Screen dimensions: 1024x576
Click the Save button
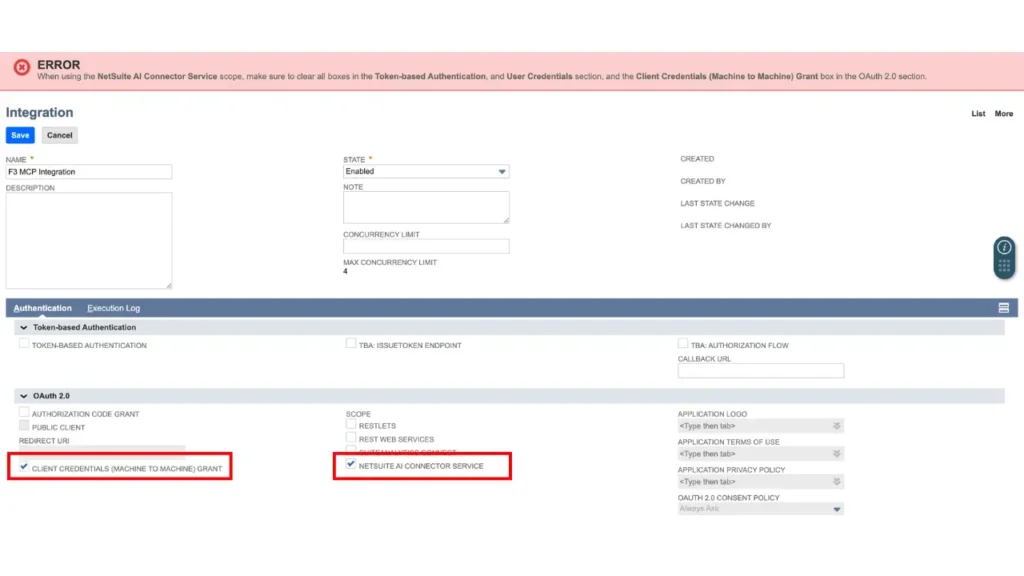tap(20, 135)
